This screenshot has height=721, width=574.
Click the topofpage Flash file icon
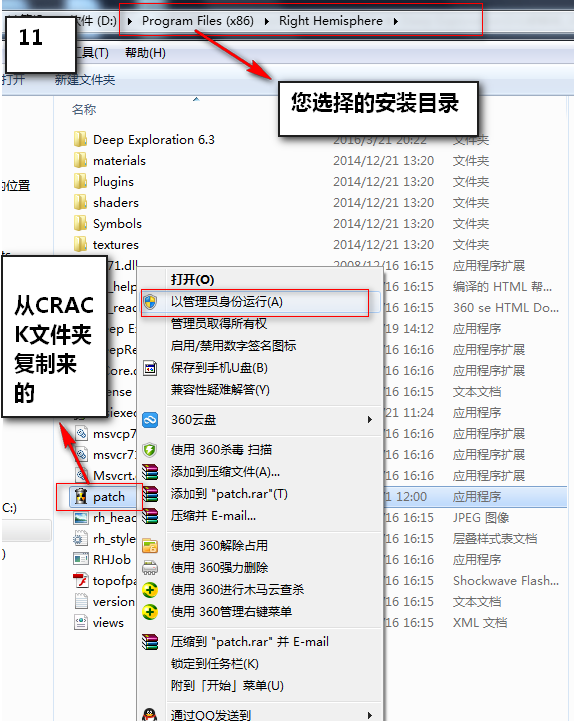80,580
